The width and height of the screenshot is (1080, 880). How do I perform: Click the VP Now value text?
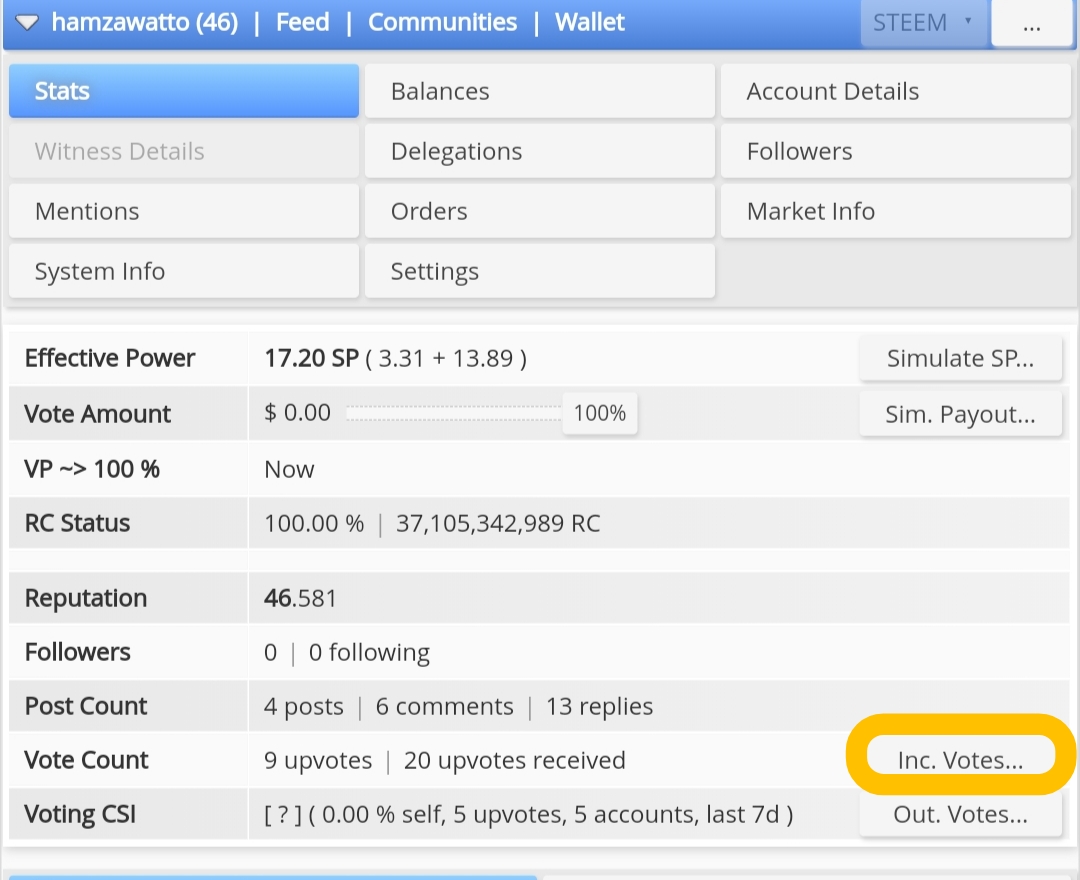point(289,470)
